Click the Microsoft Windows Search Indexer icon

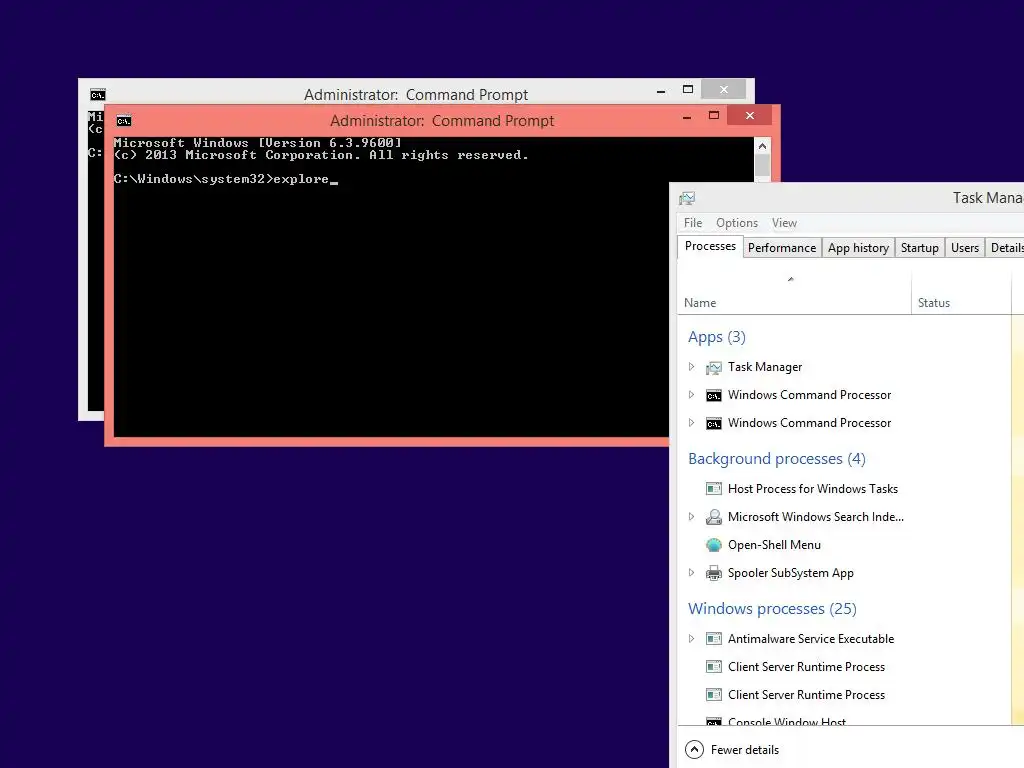tap(714, 517)
